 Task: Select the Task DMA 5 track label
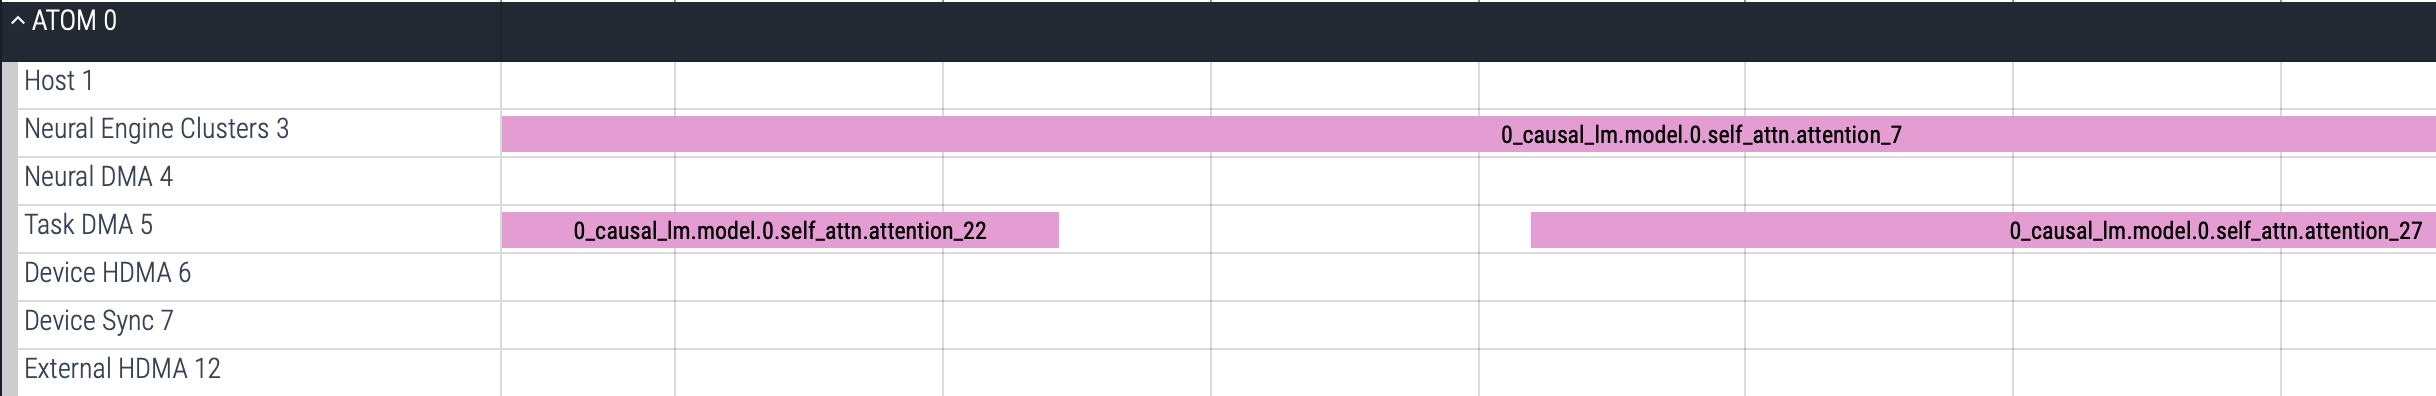(88, 225)
